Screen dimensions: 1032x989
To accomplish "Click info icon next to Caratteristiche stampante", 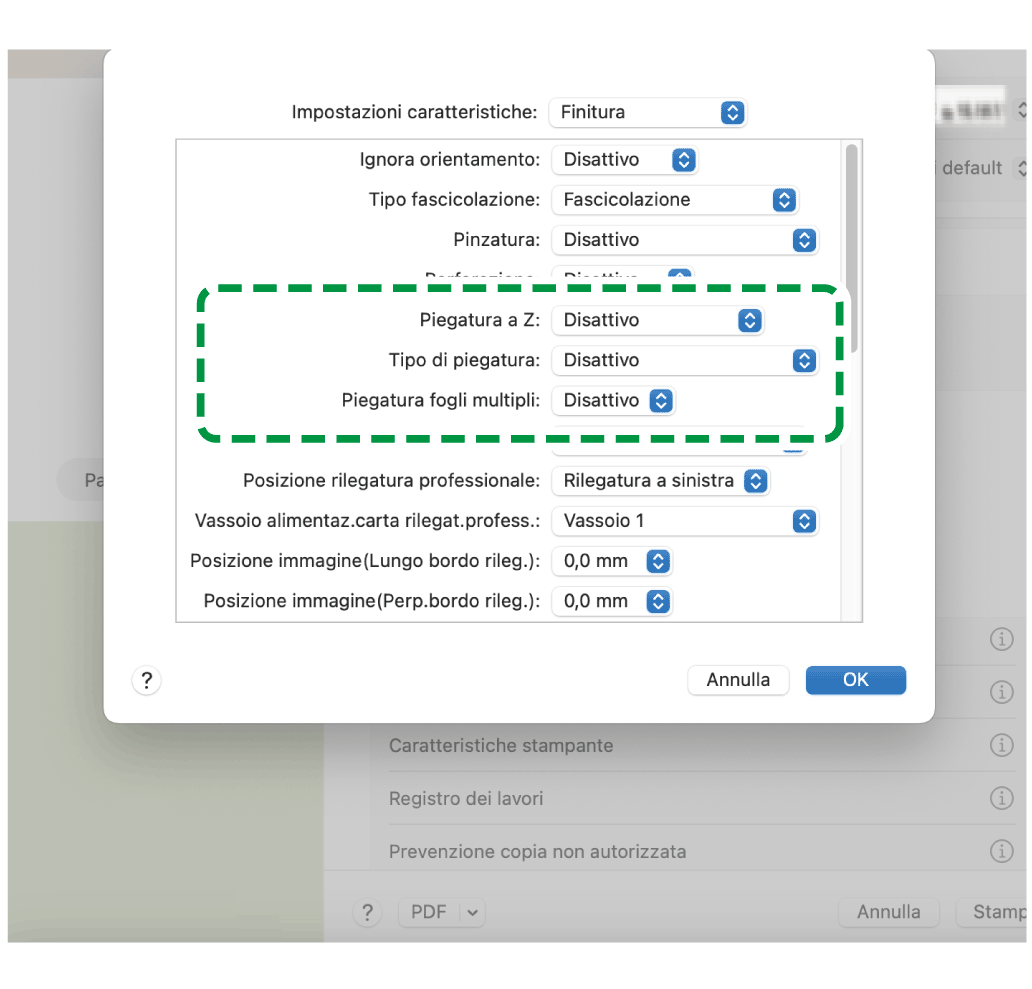I will point(1002,745).
